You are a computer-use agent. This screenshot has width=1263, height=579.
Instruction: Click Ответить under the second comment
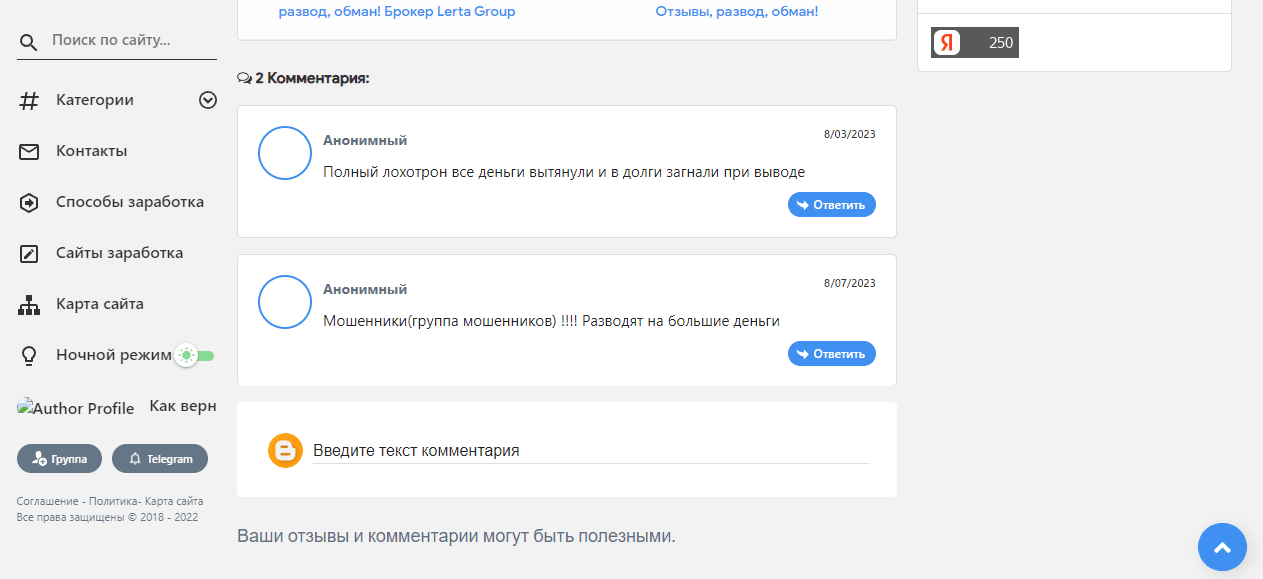coord(831,353)
